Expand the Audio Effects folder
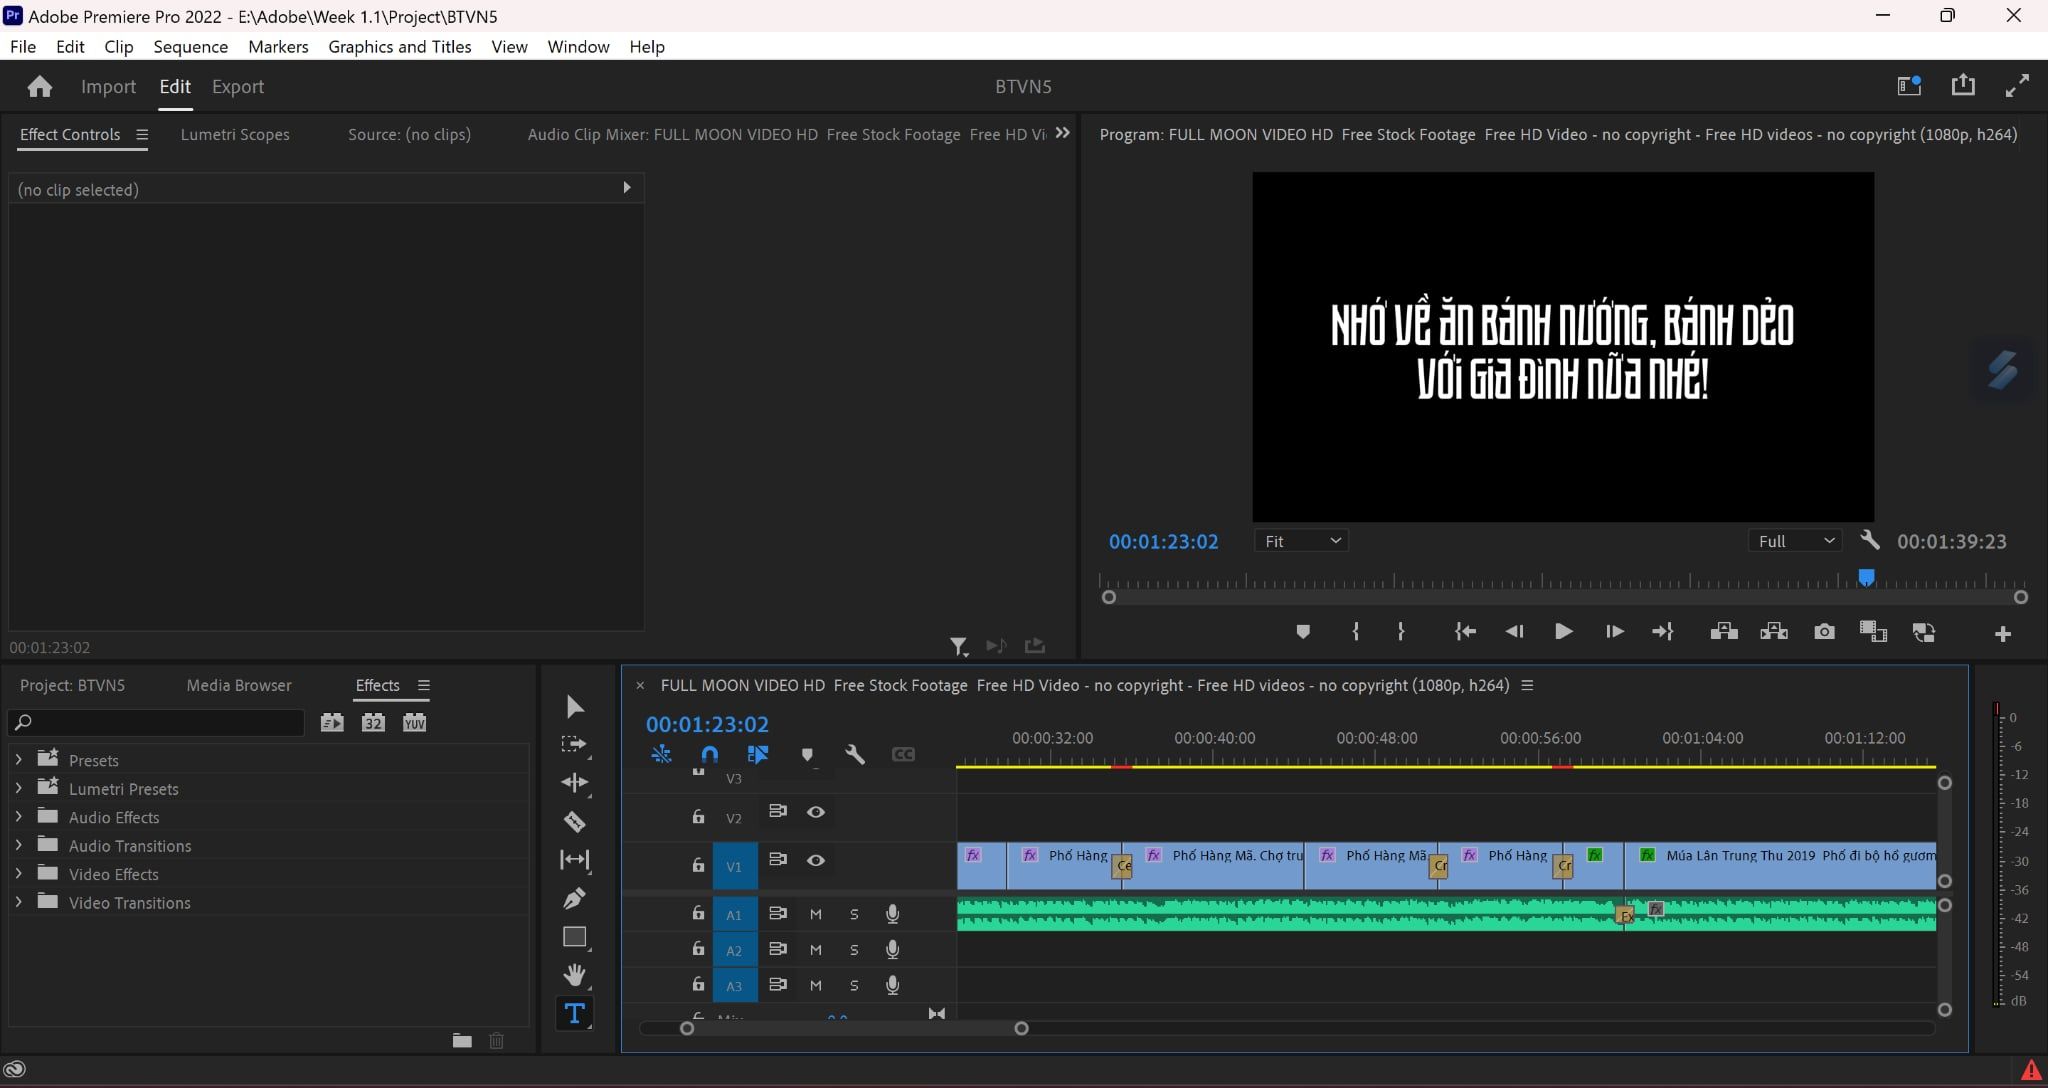Screen dimensions: 2048x1088 18,817
